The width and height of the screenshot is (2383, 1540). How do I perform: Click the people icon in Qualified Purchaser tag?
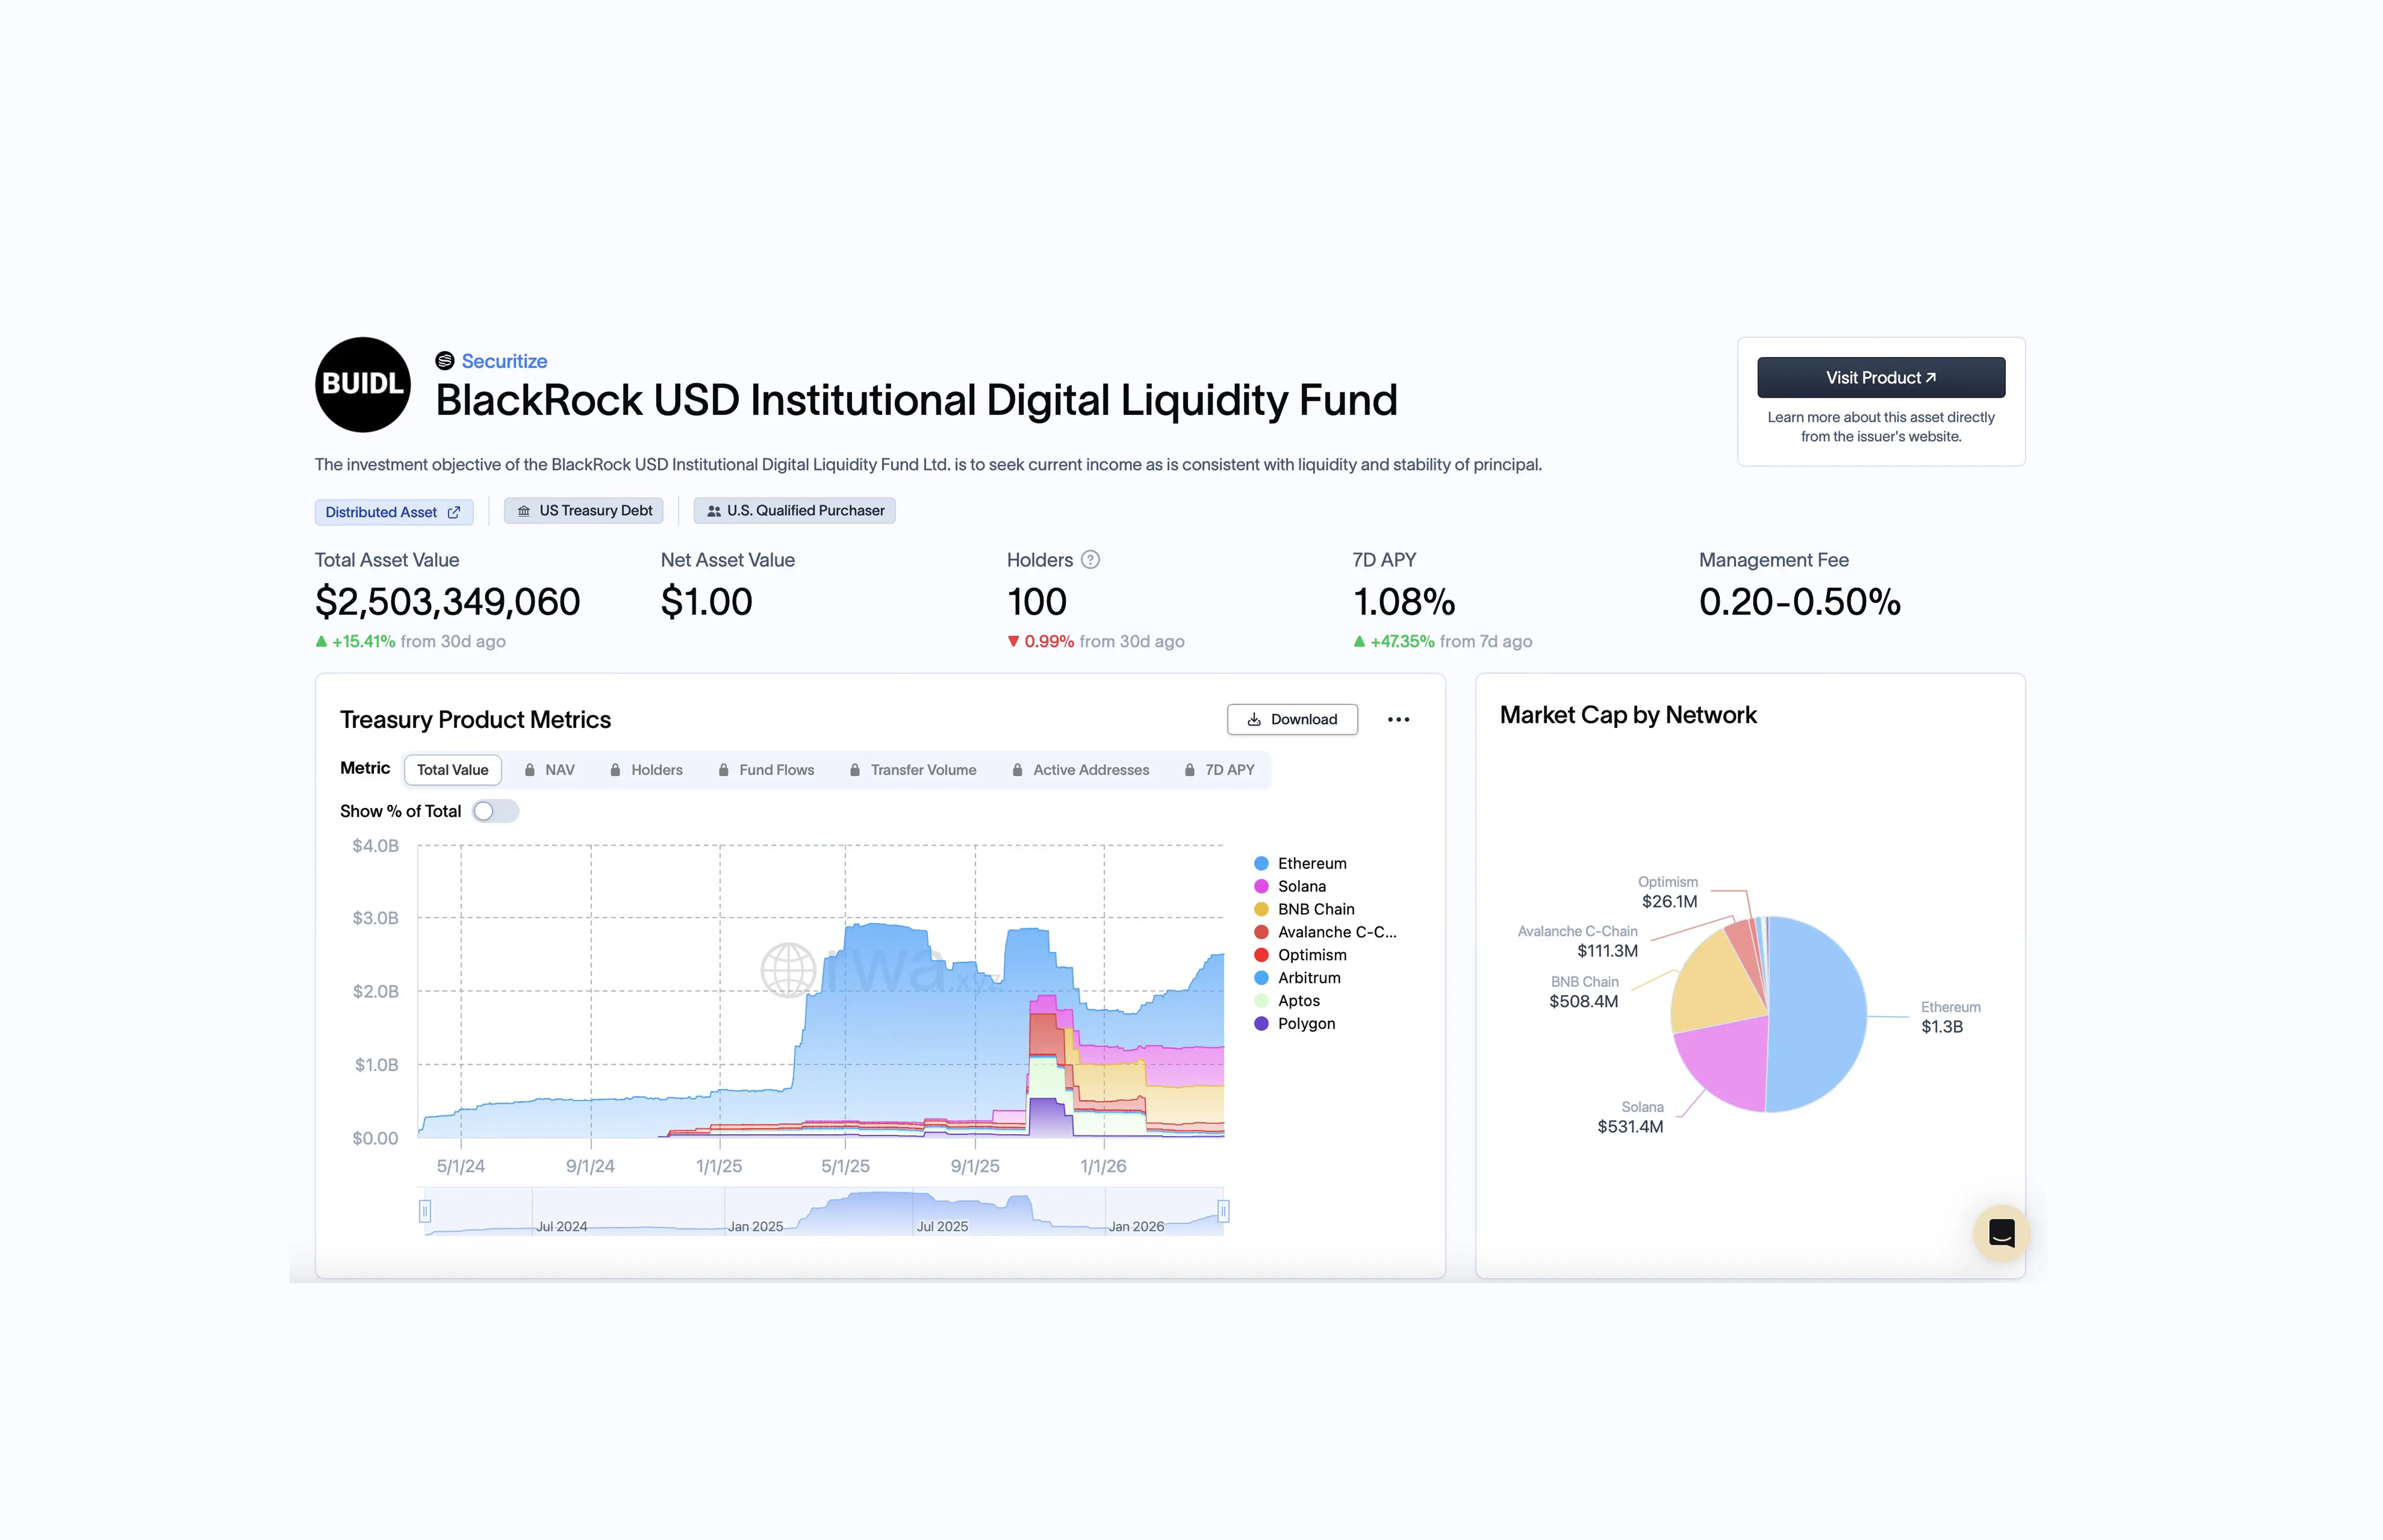[x=714, y=511]
